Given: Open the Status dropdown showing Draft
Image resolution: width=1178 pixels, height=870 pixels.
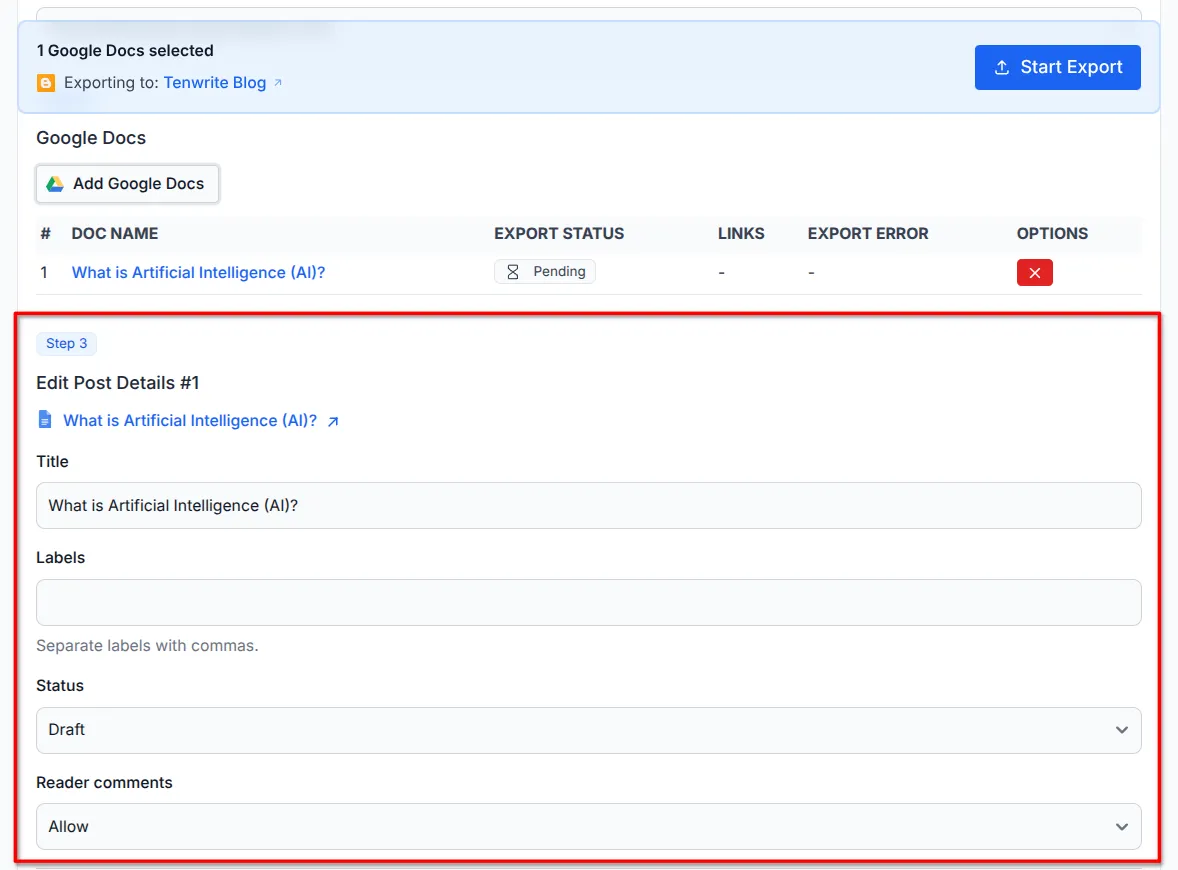Looking at the screenshot, I should [x=588, y=730].
